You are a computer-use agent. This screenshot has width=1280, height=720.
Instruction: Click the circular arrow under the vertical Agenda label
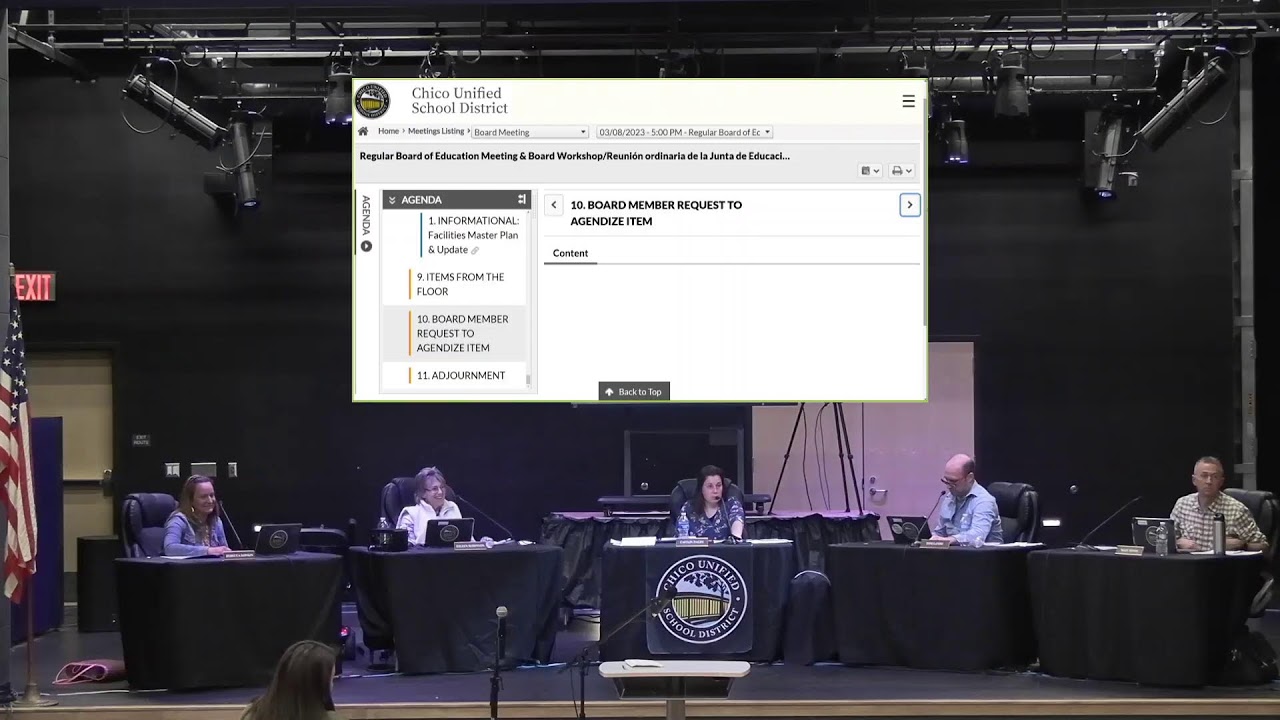click(366, 246)
